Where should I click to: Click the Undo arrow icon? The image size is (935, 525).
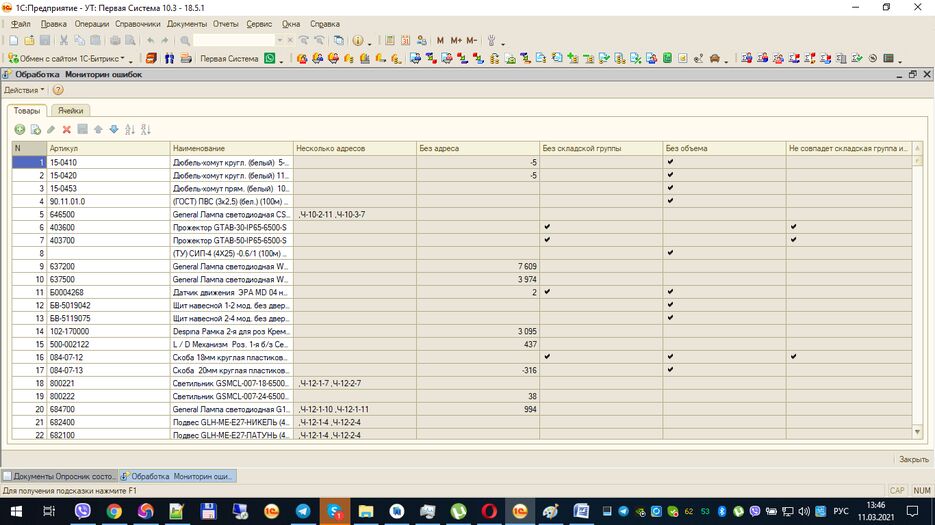click(x=150, y=41)
